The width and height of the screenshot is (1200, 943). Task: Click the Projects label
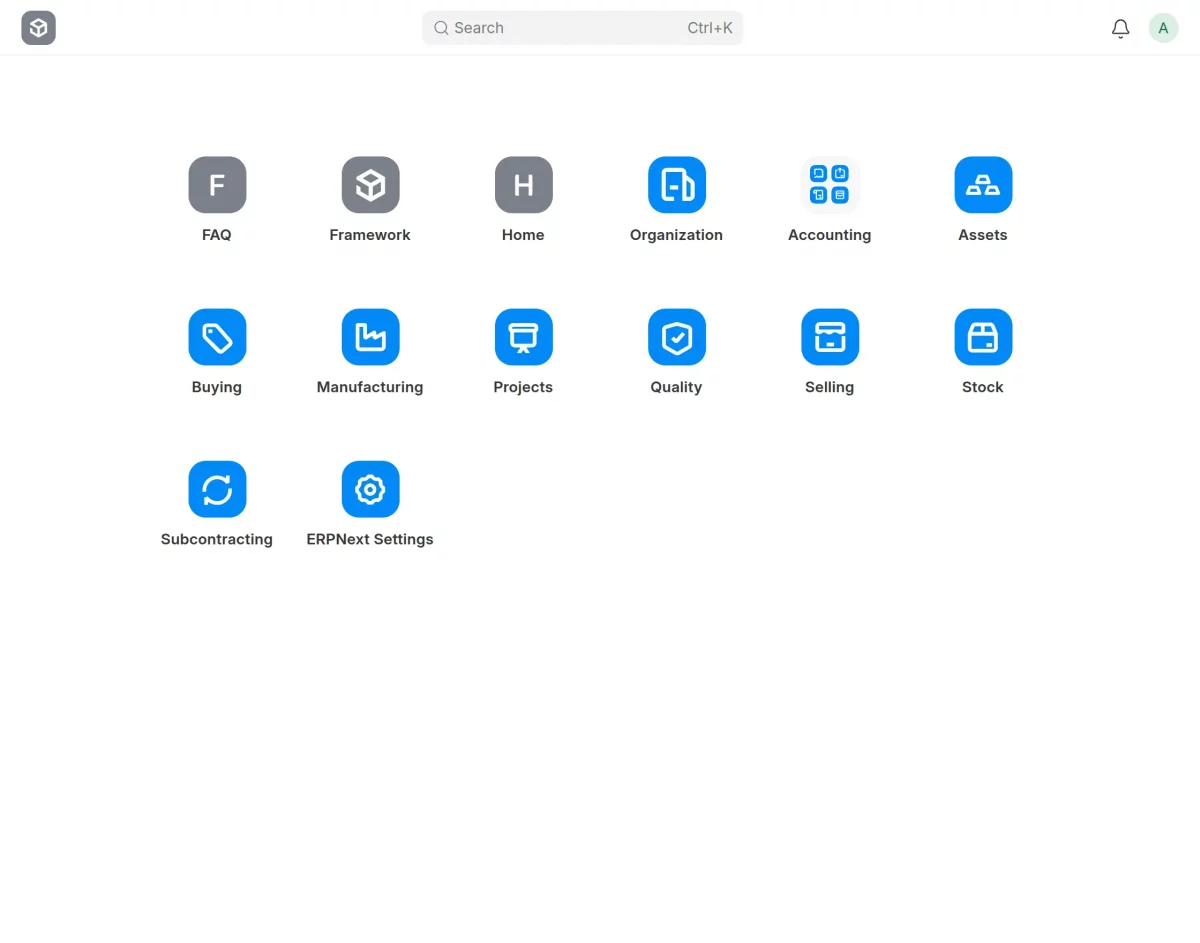tap(523, 387)
